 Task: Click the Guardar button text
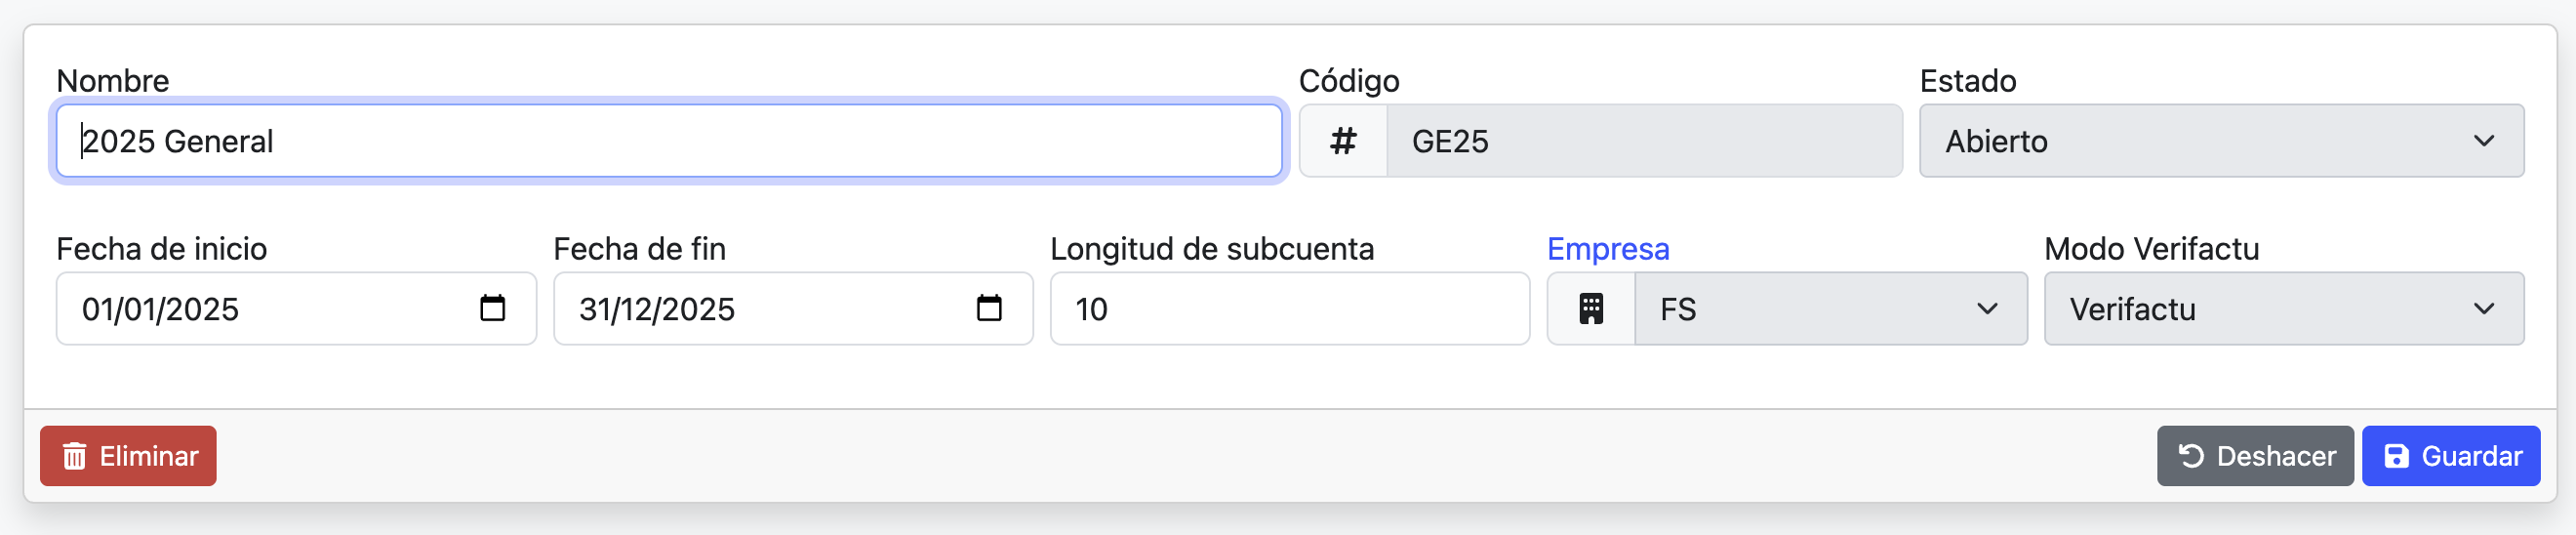pyautogui.click(x=2471, y=456)
